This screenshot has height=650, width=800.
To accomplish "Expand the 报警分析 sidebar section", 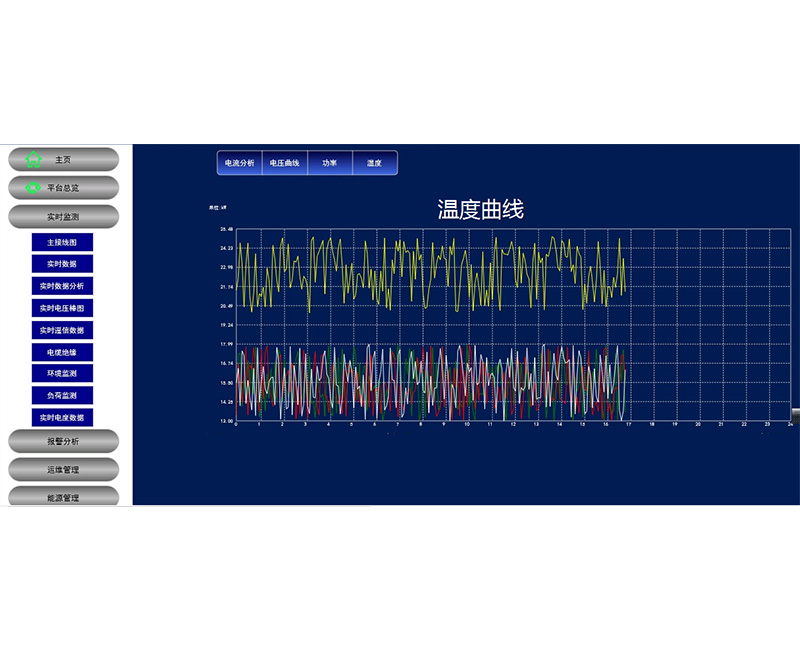I will coord(63,441).
